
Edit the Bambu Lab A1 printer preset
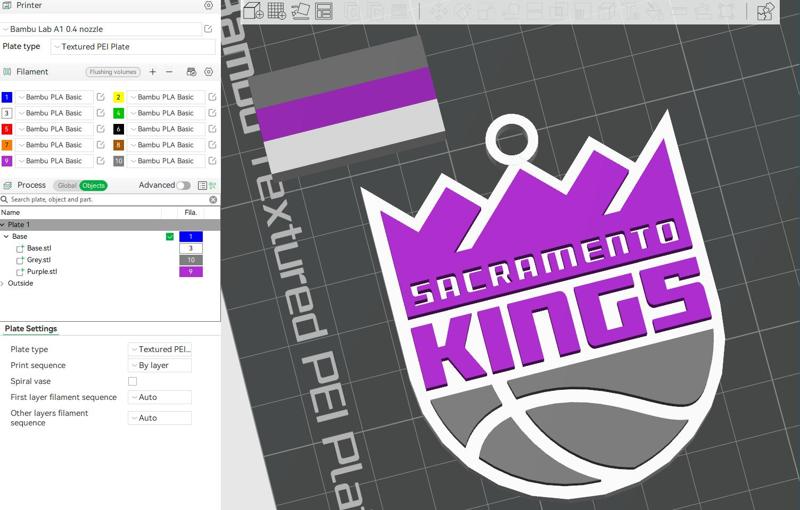point(208,29)
